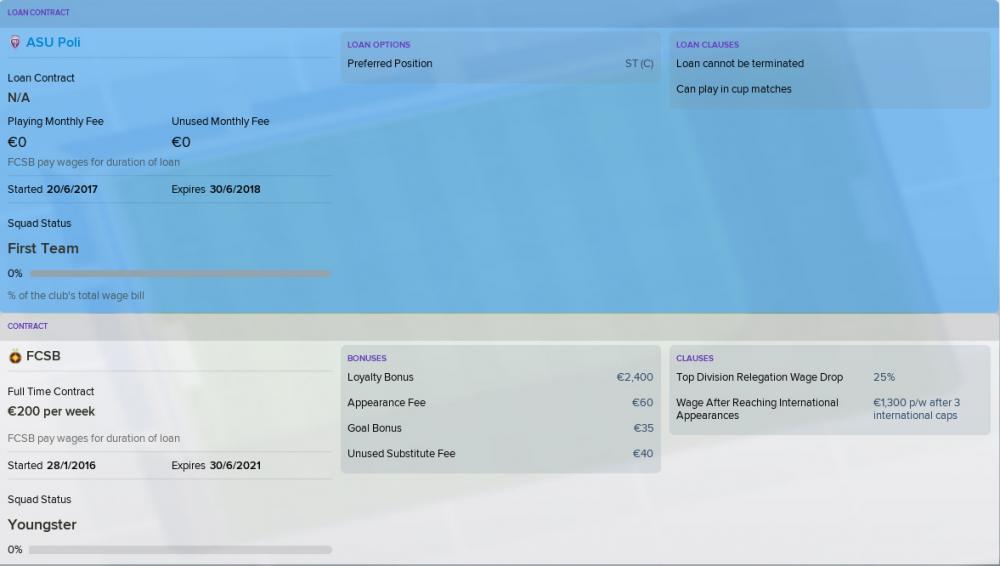
Task: Click the Unused Monthly Fee label
Action: click(x=220, y=121)
